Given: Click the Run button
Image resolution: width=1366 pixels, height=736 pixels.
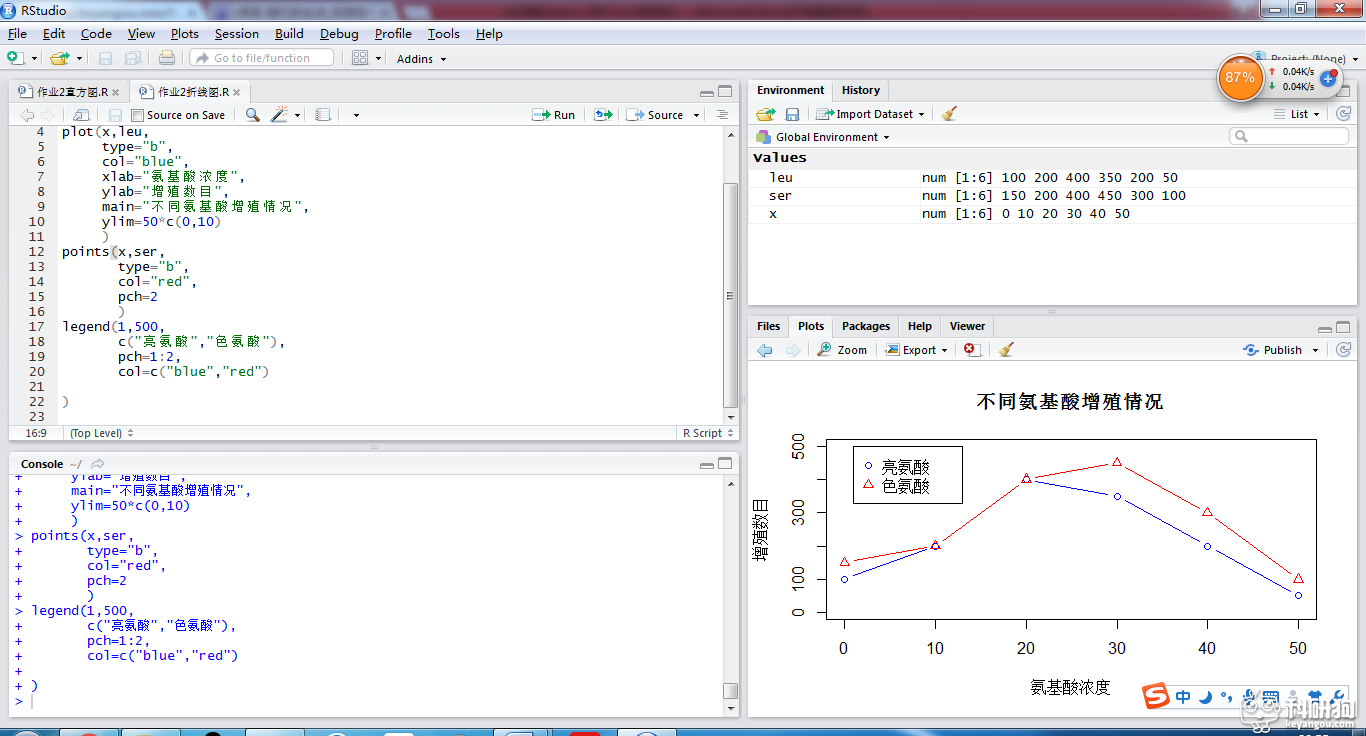Looking at the screenshot, I should [x=554, y=115].
